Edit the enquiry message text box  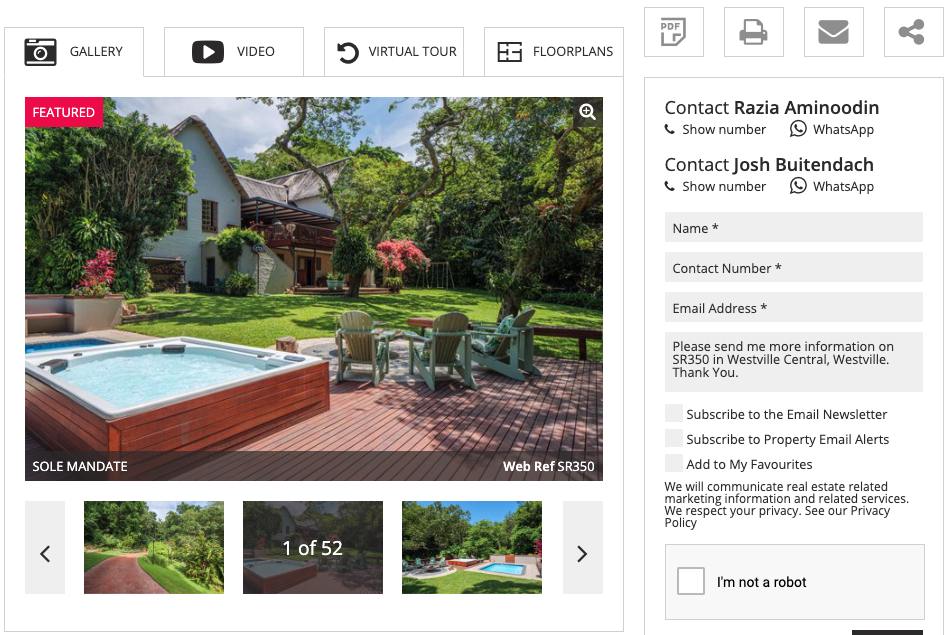(x=793, y=361)
